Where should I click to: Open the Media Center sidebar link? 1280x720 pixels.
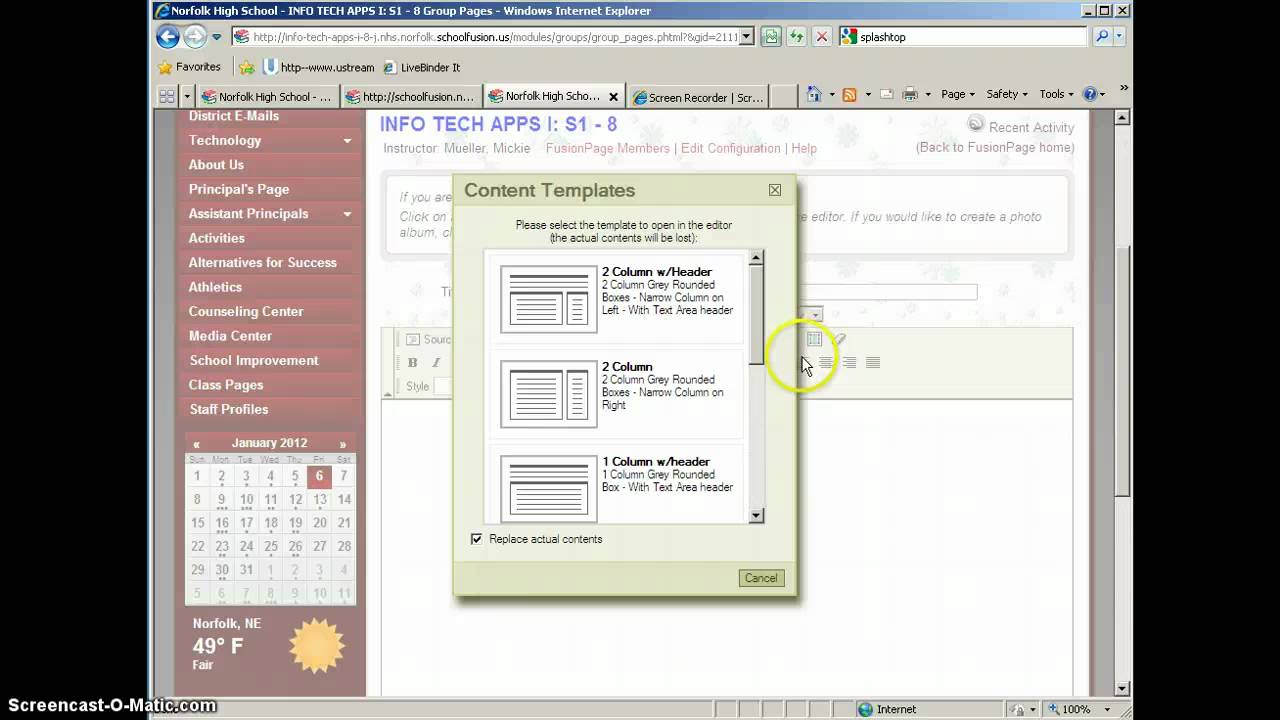coord(230,336)
